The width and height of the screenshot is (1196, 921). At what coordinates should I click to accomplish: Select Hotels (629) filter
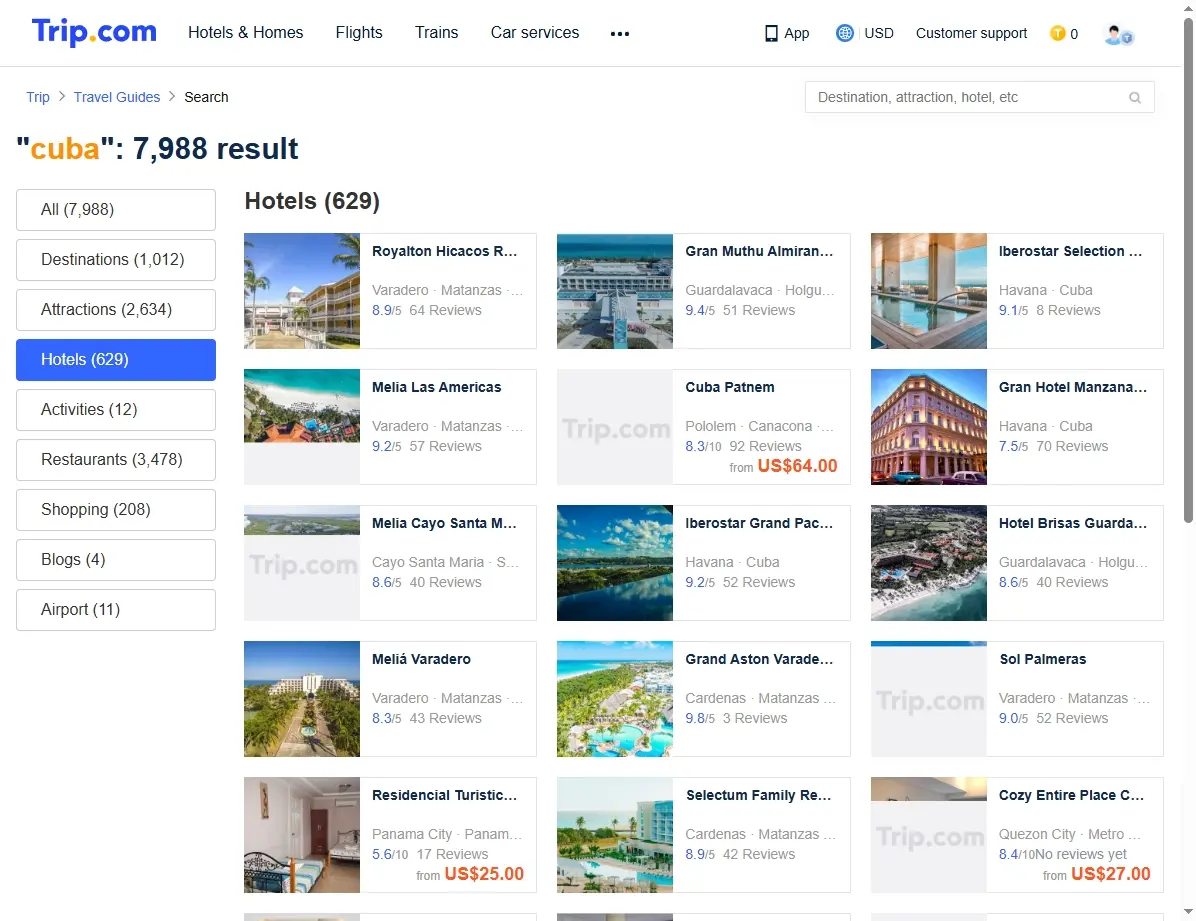click(x=116, y=359)
